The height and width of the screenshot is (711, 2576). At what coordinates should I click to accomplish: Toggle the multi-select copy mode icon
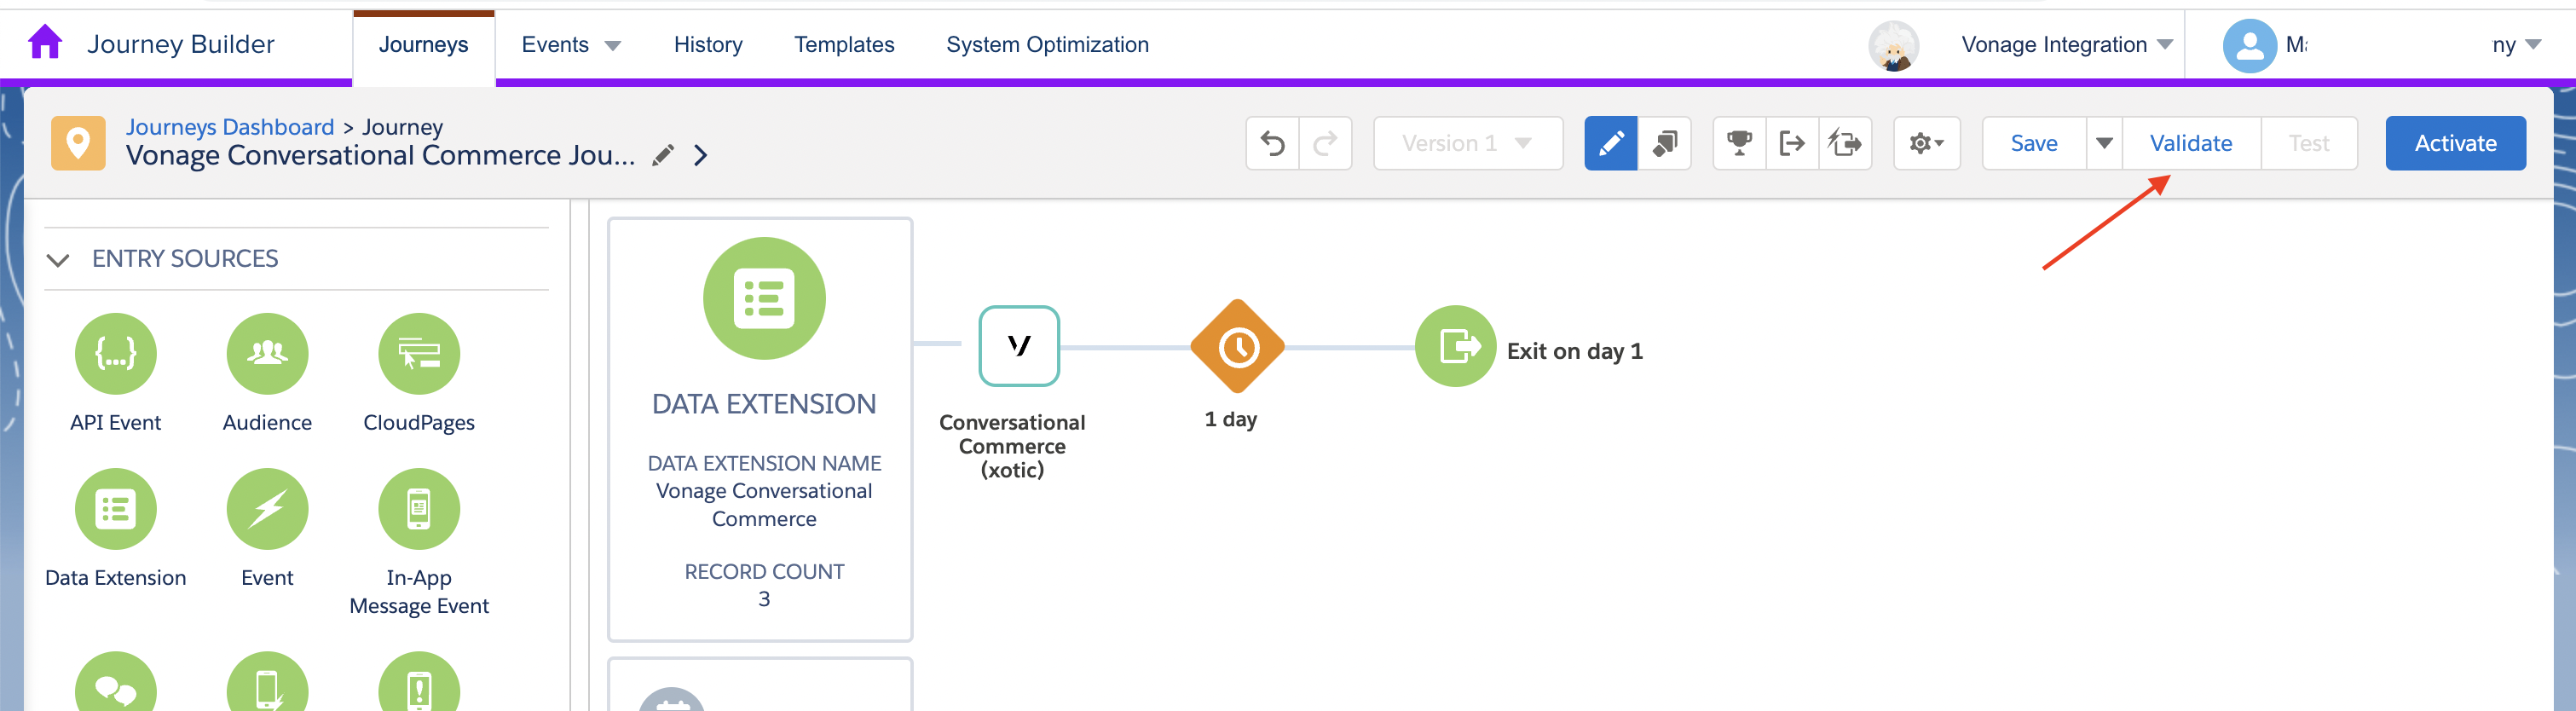pyautogui.click(x=1664, y=144)
